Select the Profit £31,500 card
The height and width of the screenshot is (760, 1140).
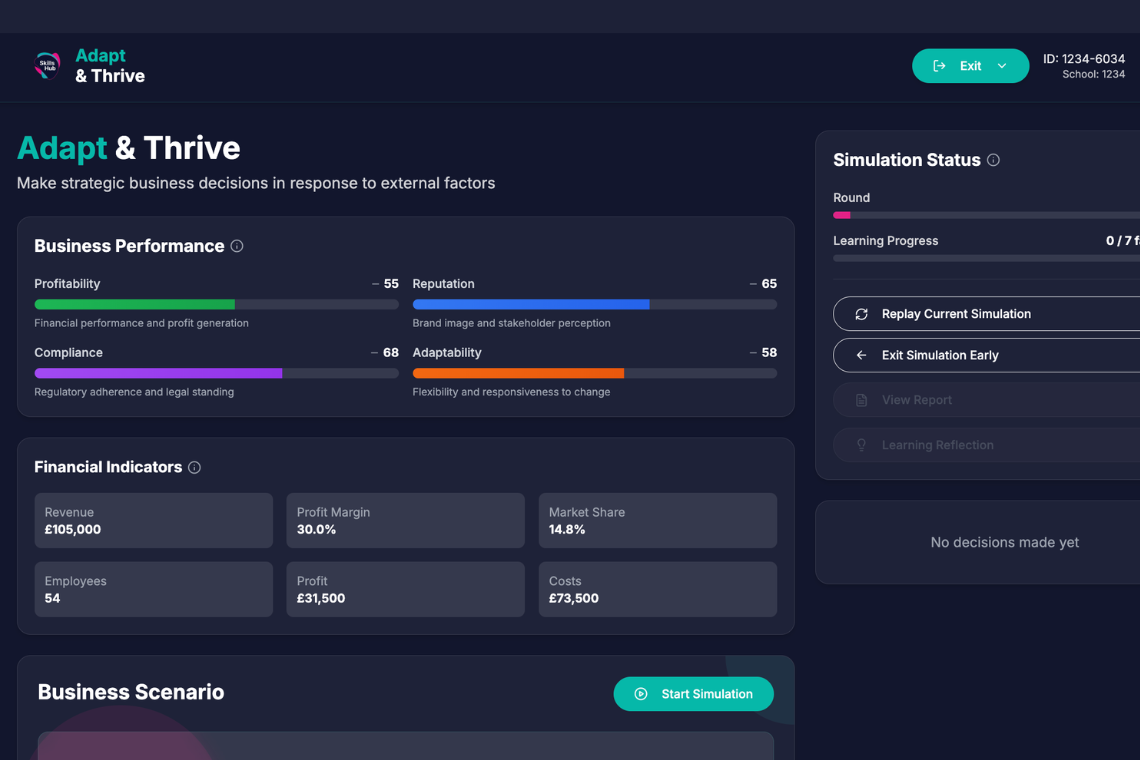tap(406, 589)
